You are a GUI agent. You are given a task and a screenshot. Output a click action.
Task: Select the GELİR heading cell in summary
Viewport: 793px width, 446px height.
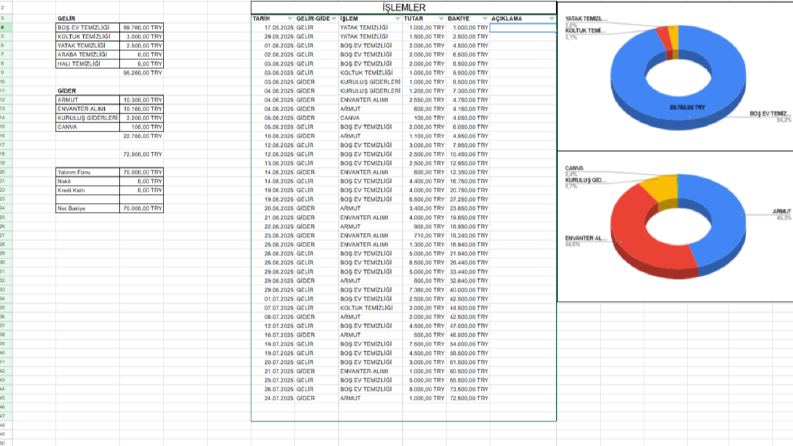click(x=87, y=19)
